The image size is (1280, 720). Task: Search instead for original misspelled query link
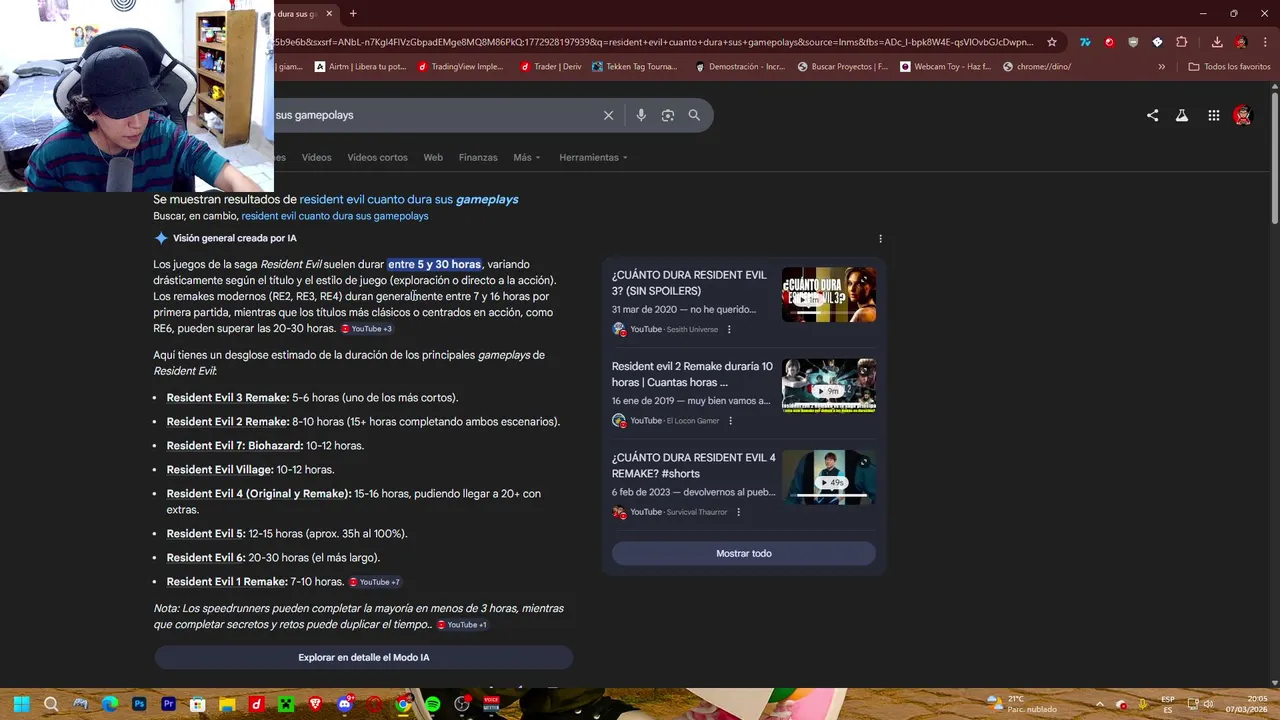click(x=335, y=216)
